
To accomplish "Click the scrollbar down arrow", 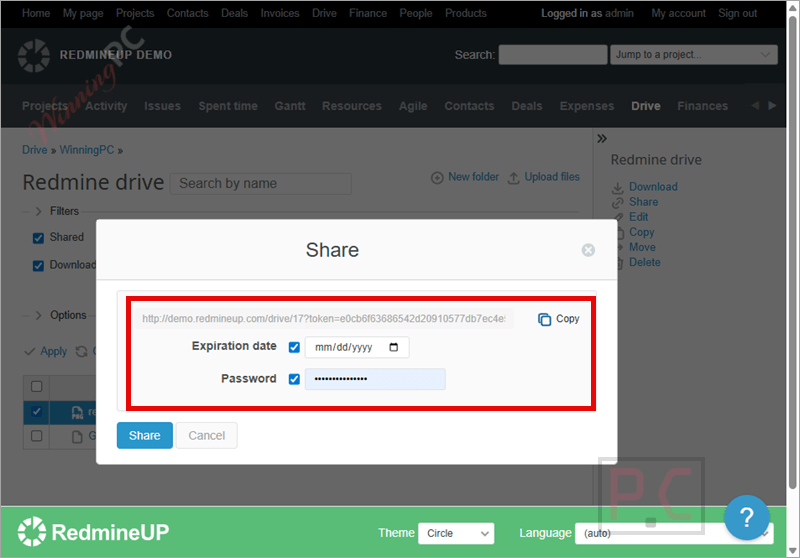I will pos(792,551).
